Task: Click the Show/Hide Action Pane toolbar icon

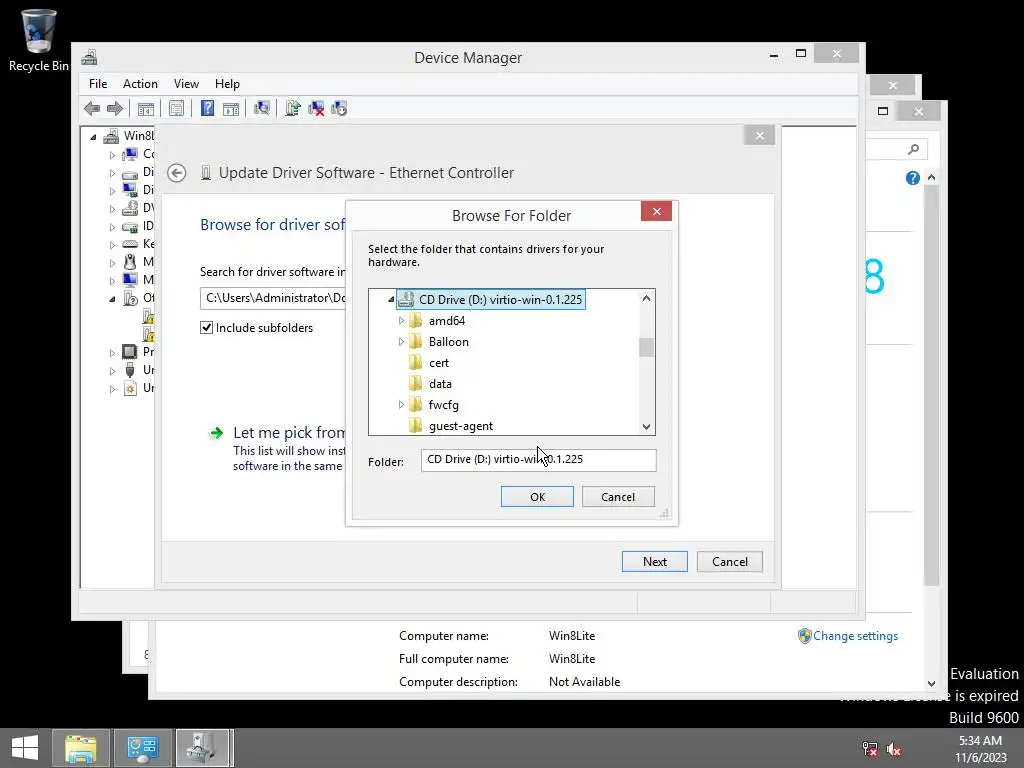Action: 231,108
